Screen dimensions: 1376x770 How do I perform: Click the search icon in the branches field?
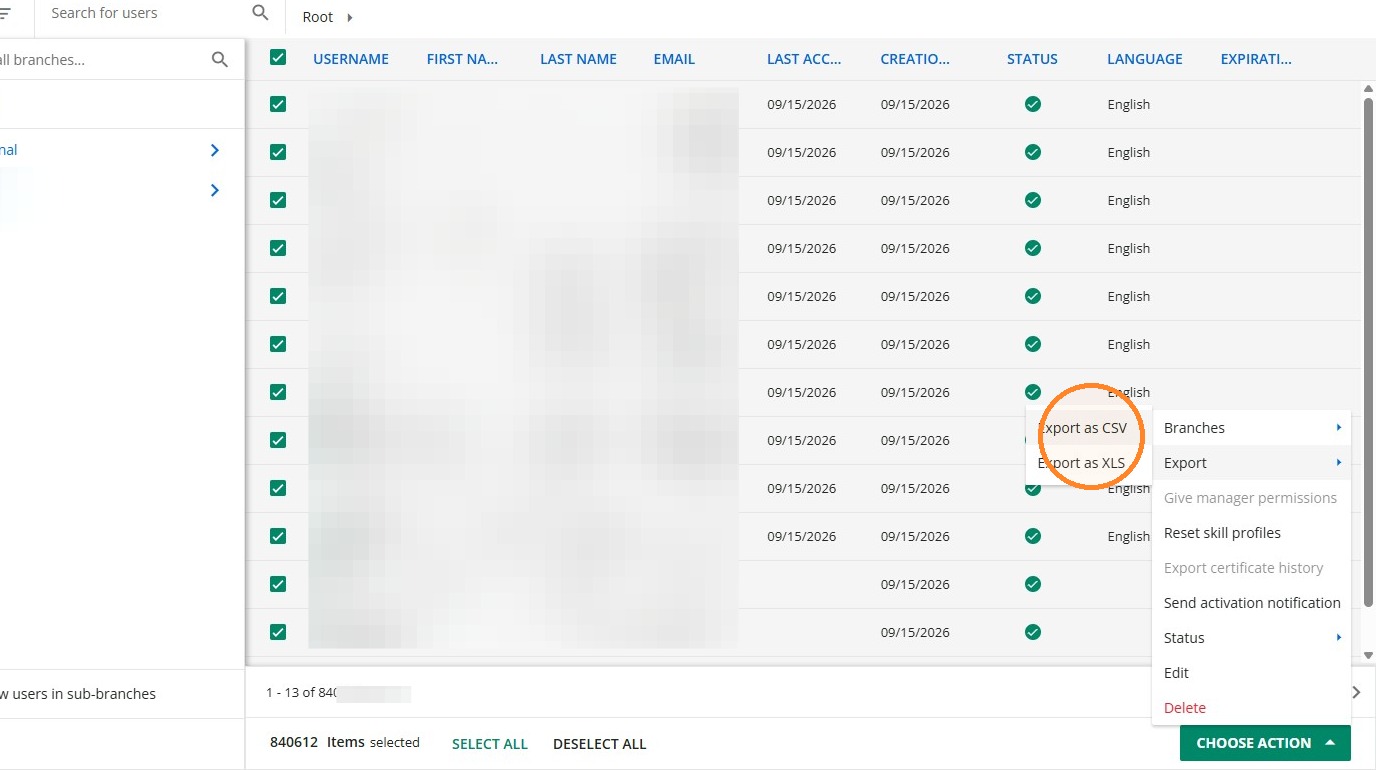click(220, 60)
